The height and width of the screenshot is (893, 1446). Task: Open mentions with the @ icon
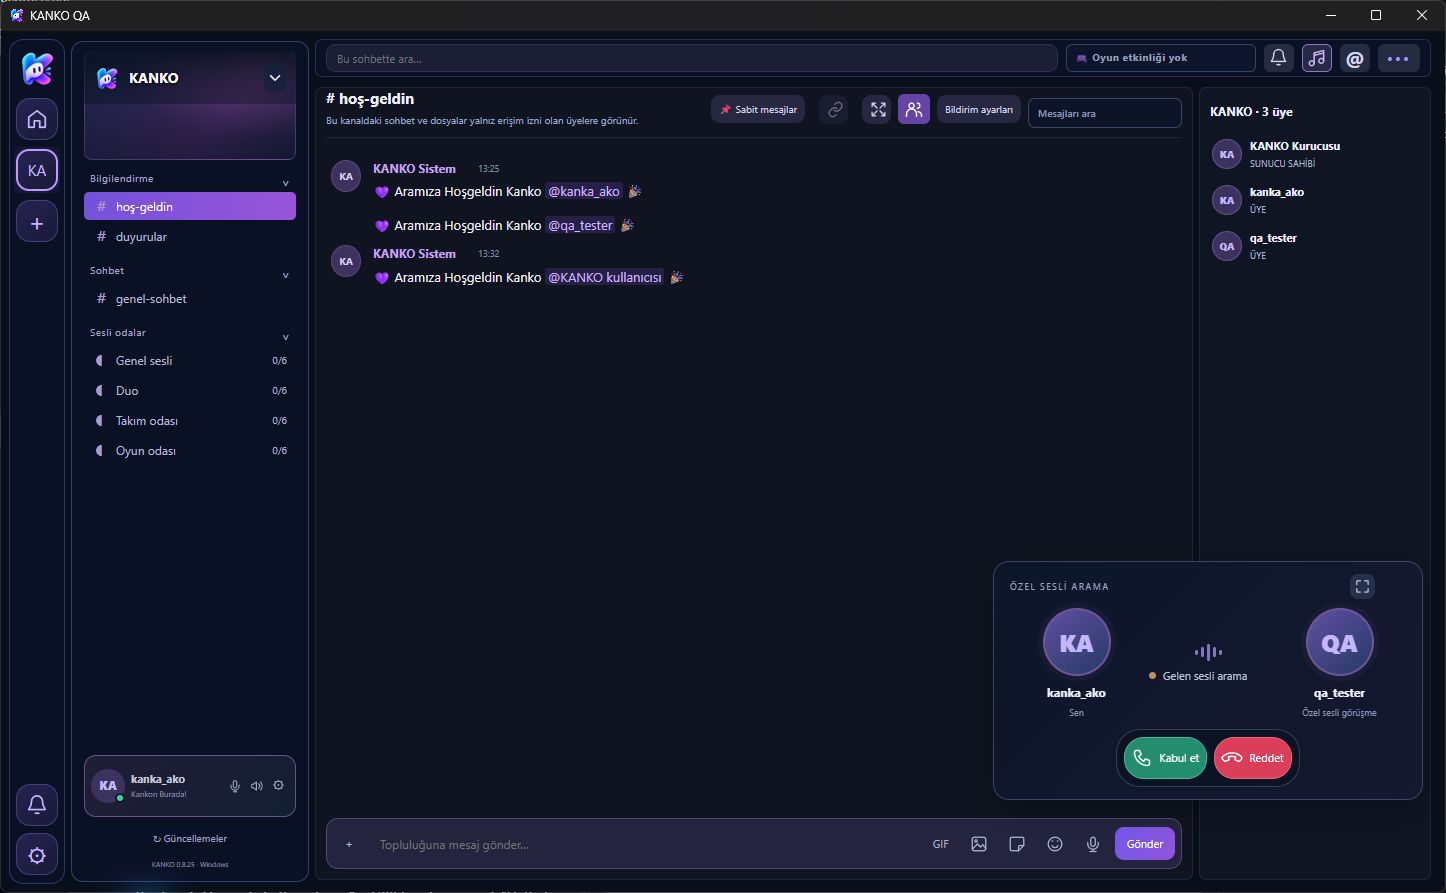click(x=1355, y=58)
